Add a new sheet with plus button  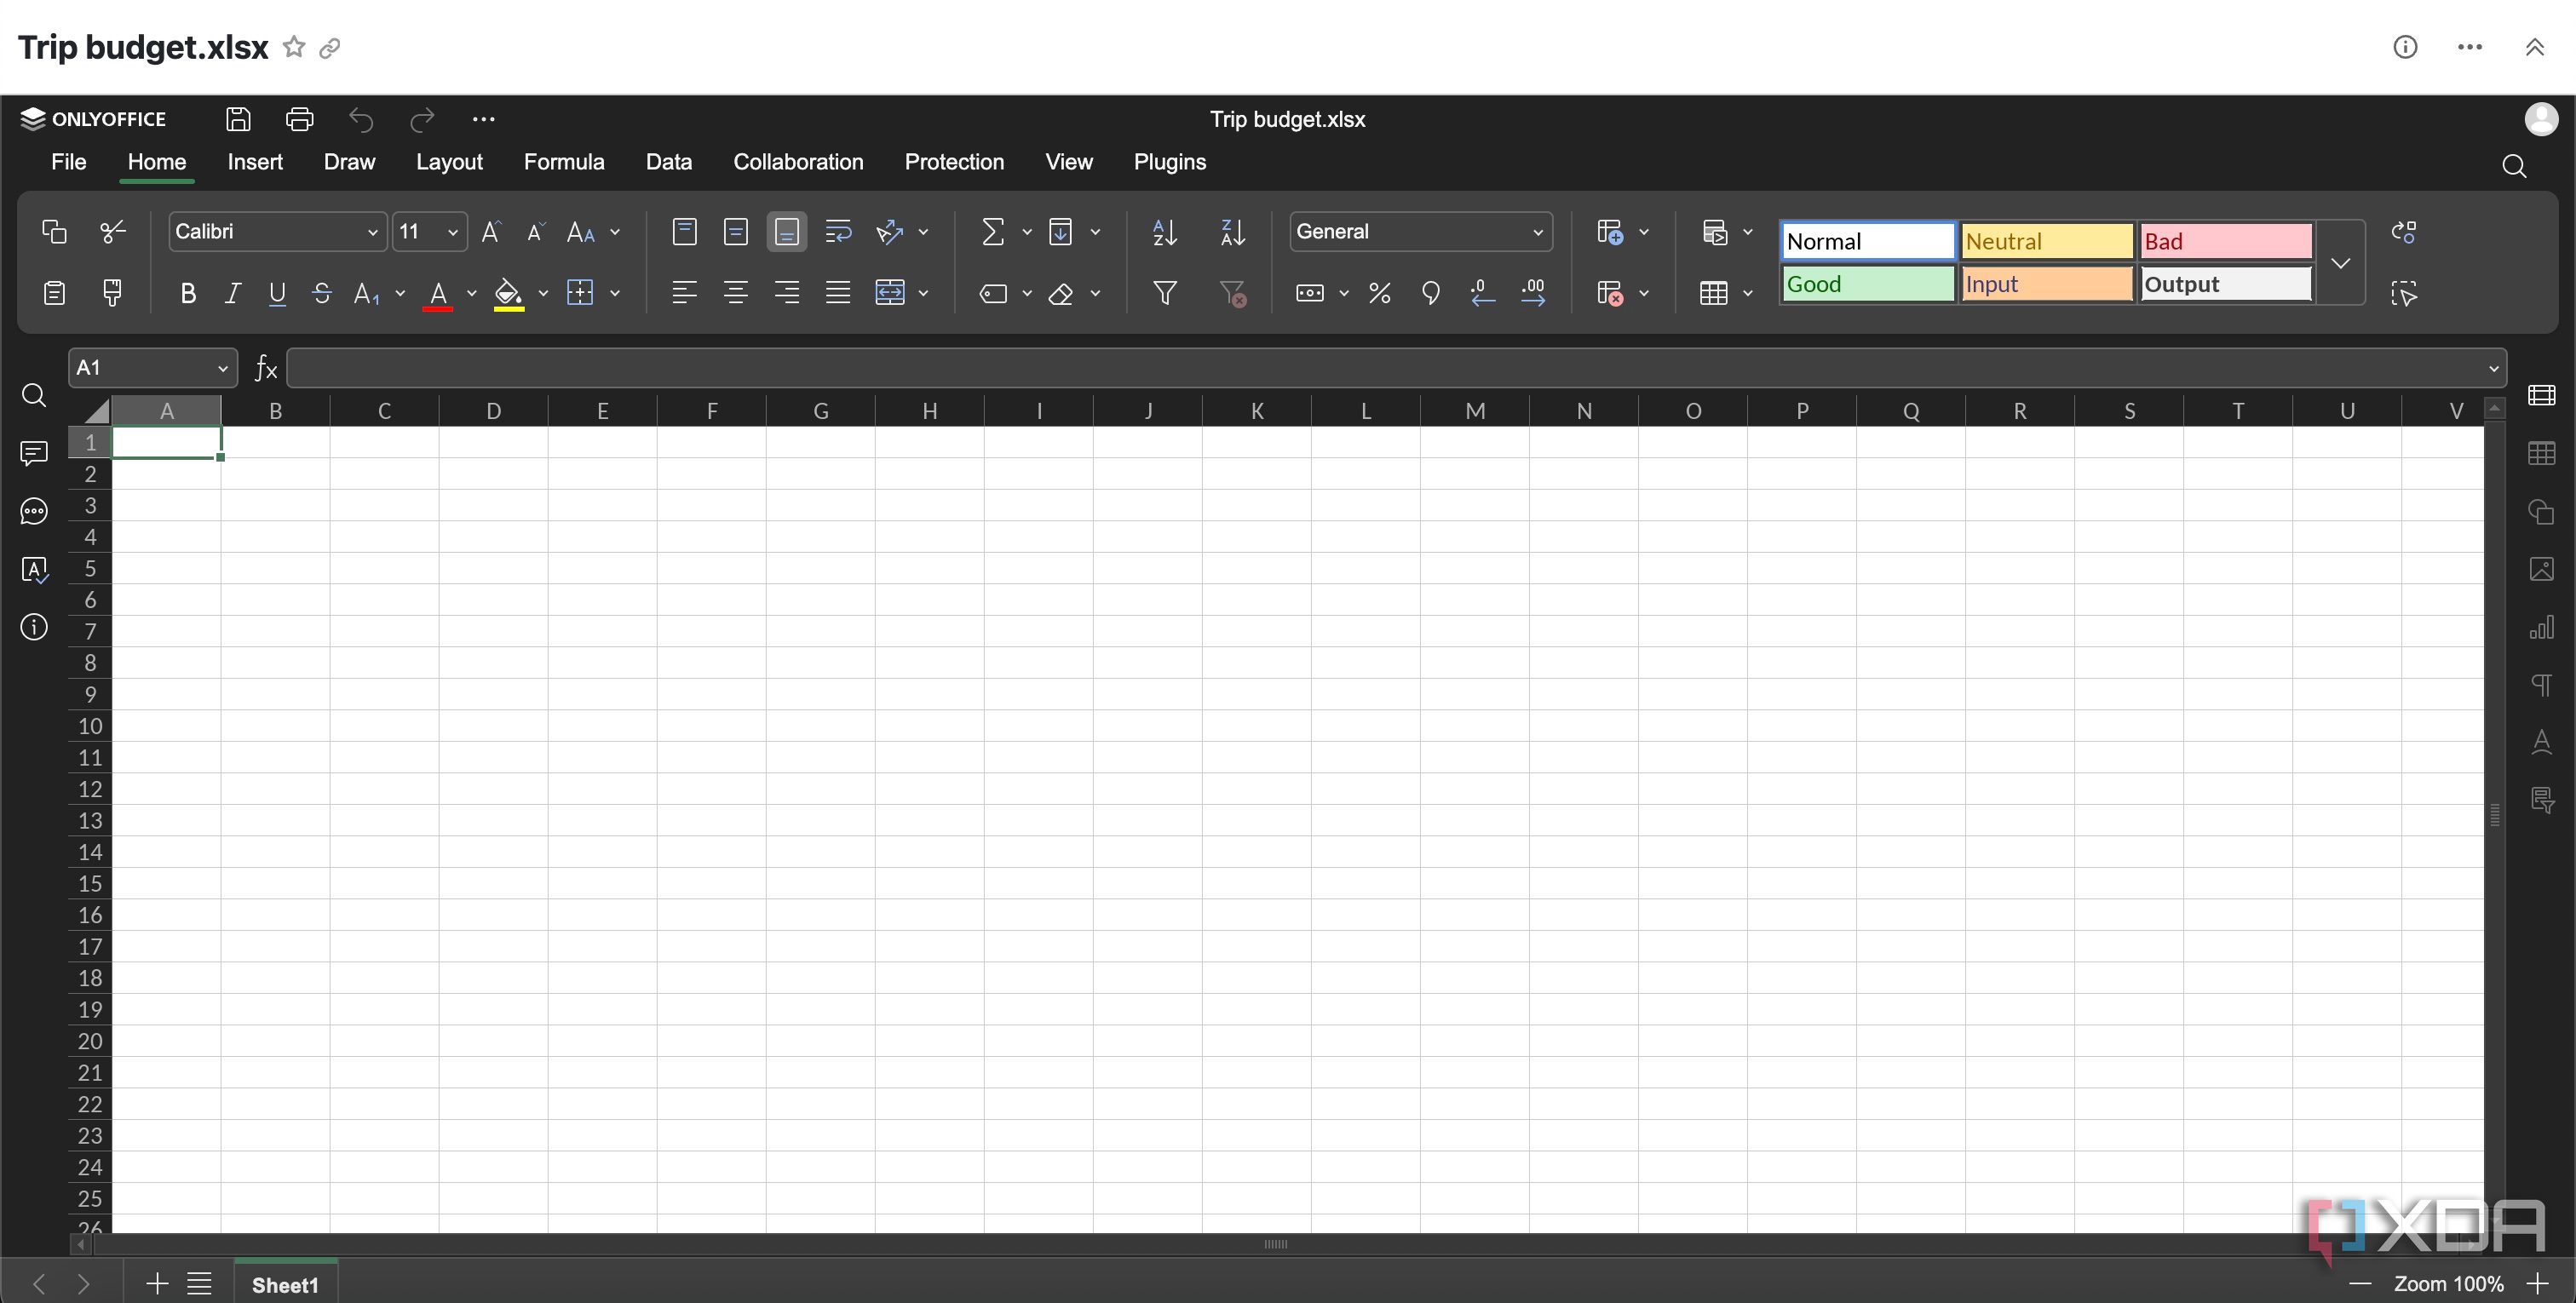click(157, 1283)
